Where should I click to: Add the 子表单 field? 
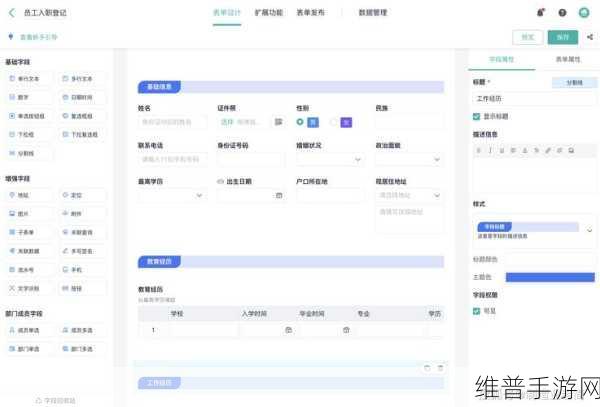click(x=28, y=232)
